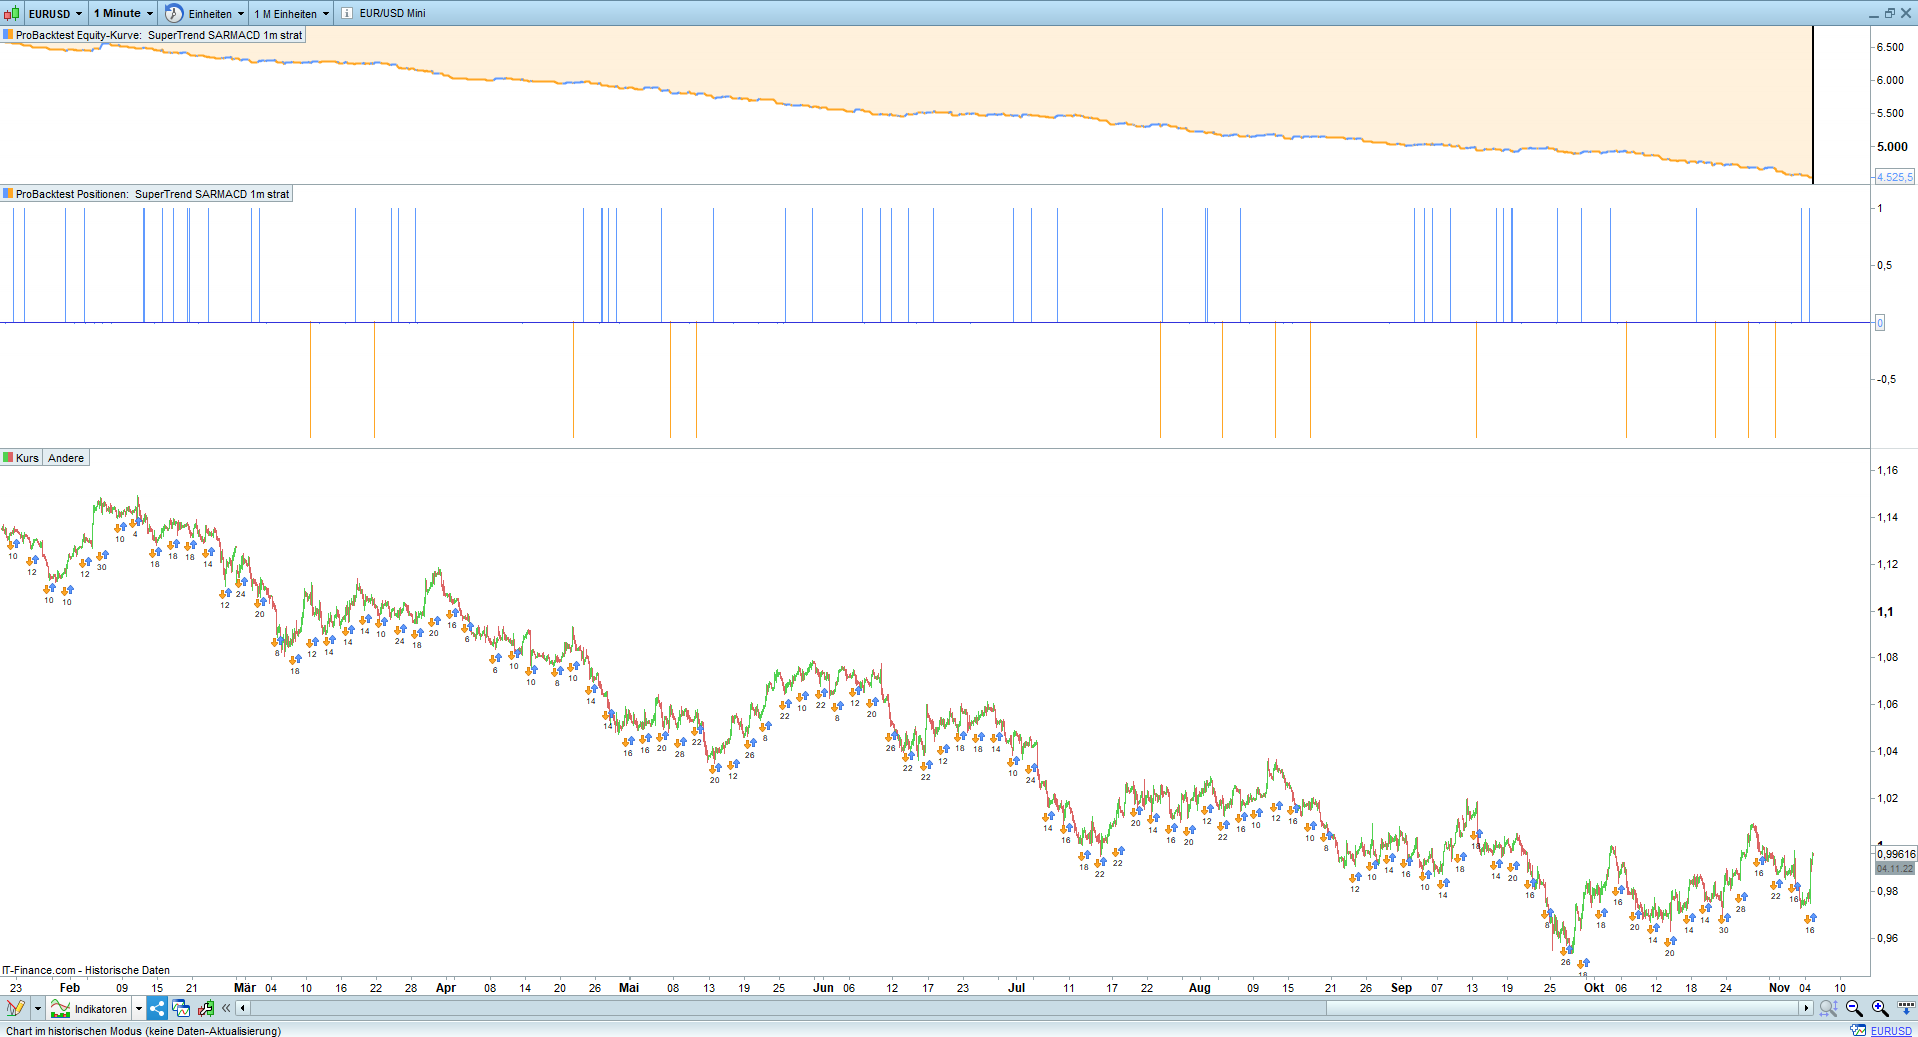Select the Andere tab
Viewport: 1918px width, 1037px height.
pos(66,458)
